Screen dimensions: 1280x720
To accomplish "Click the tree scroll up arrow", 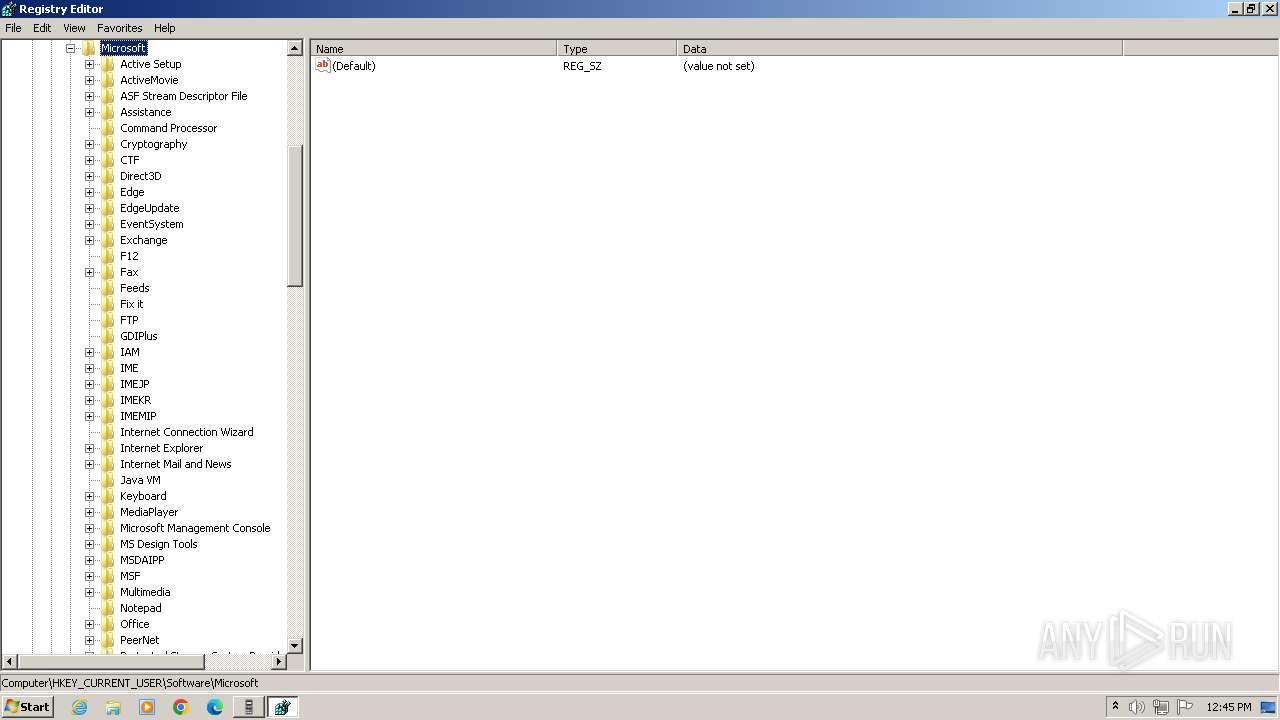I will 295,48.
